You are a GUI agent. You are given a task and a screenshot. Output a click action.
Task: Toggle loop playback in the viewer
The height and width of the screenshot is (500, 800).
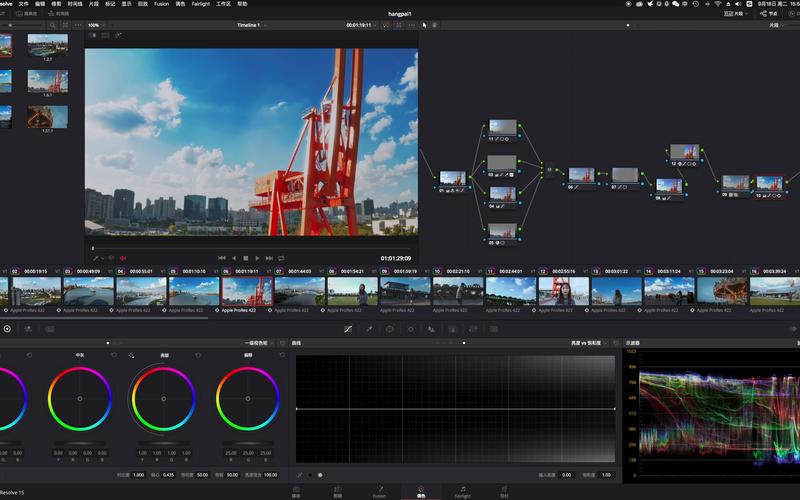[x=281, y=258]
